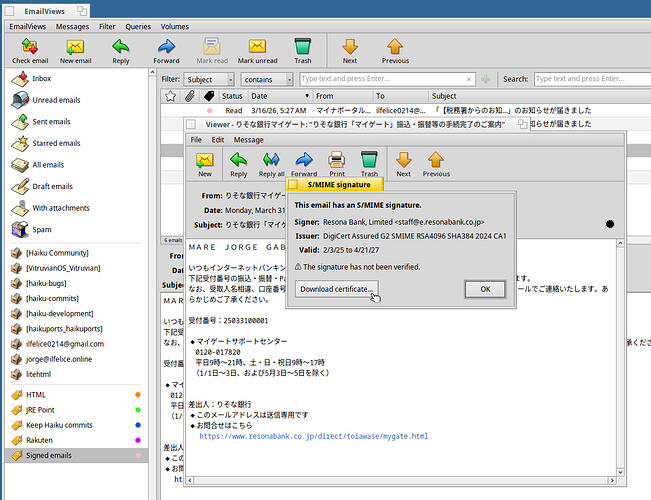This screenshot has height=500, width=651.
Task: Open EmailViews menu
Action: tap(27, 27)
